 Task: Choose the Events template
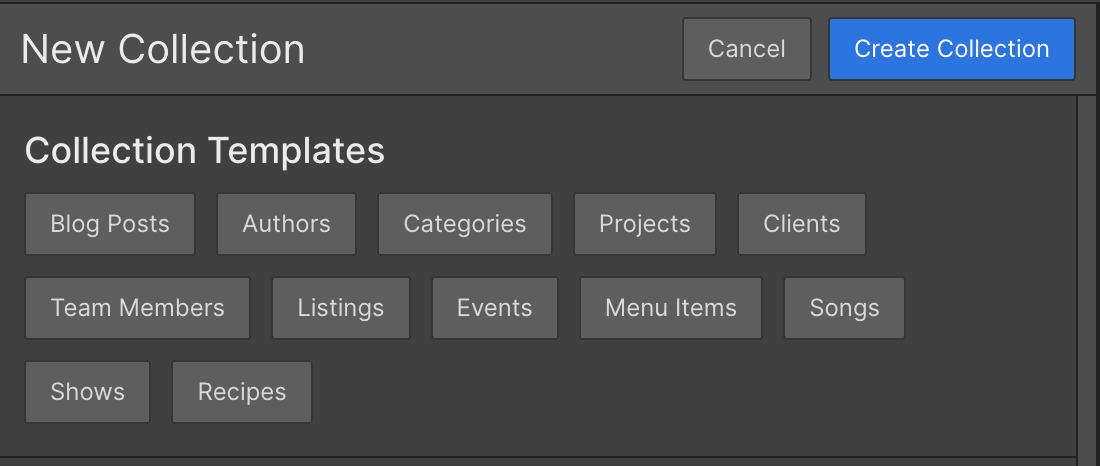click(x=495, y=308)
